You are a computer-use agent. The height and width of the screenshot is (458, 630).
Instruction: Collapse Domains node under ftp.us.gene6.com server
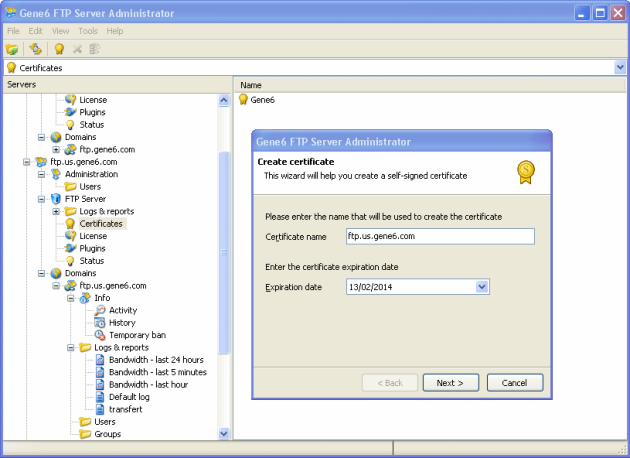[41, 274]
